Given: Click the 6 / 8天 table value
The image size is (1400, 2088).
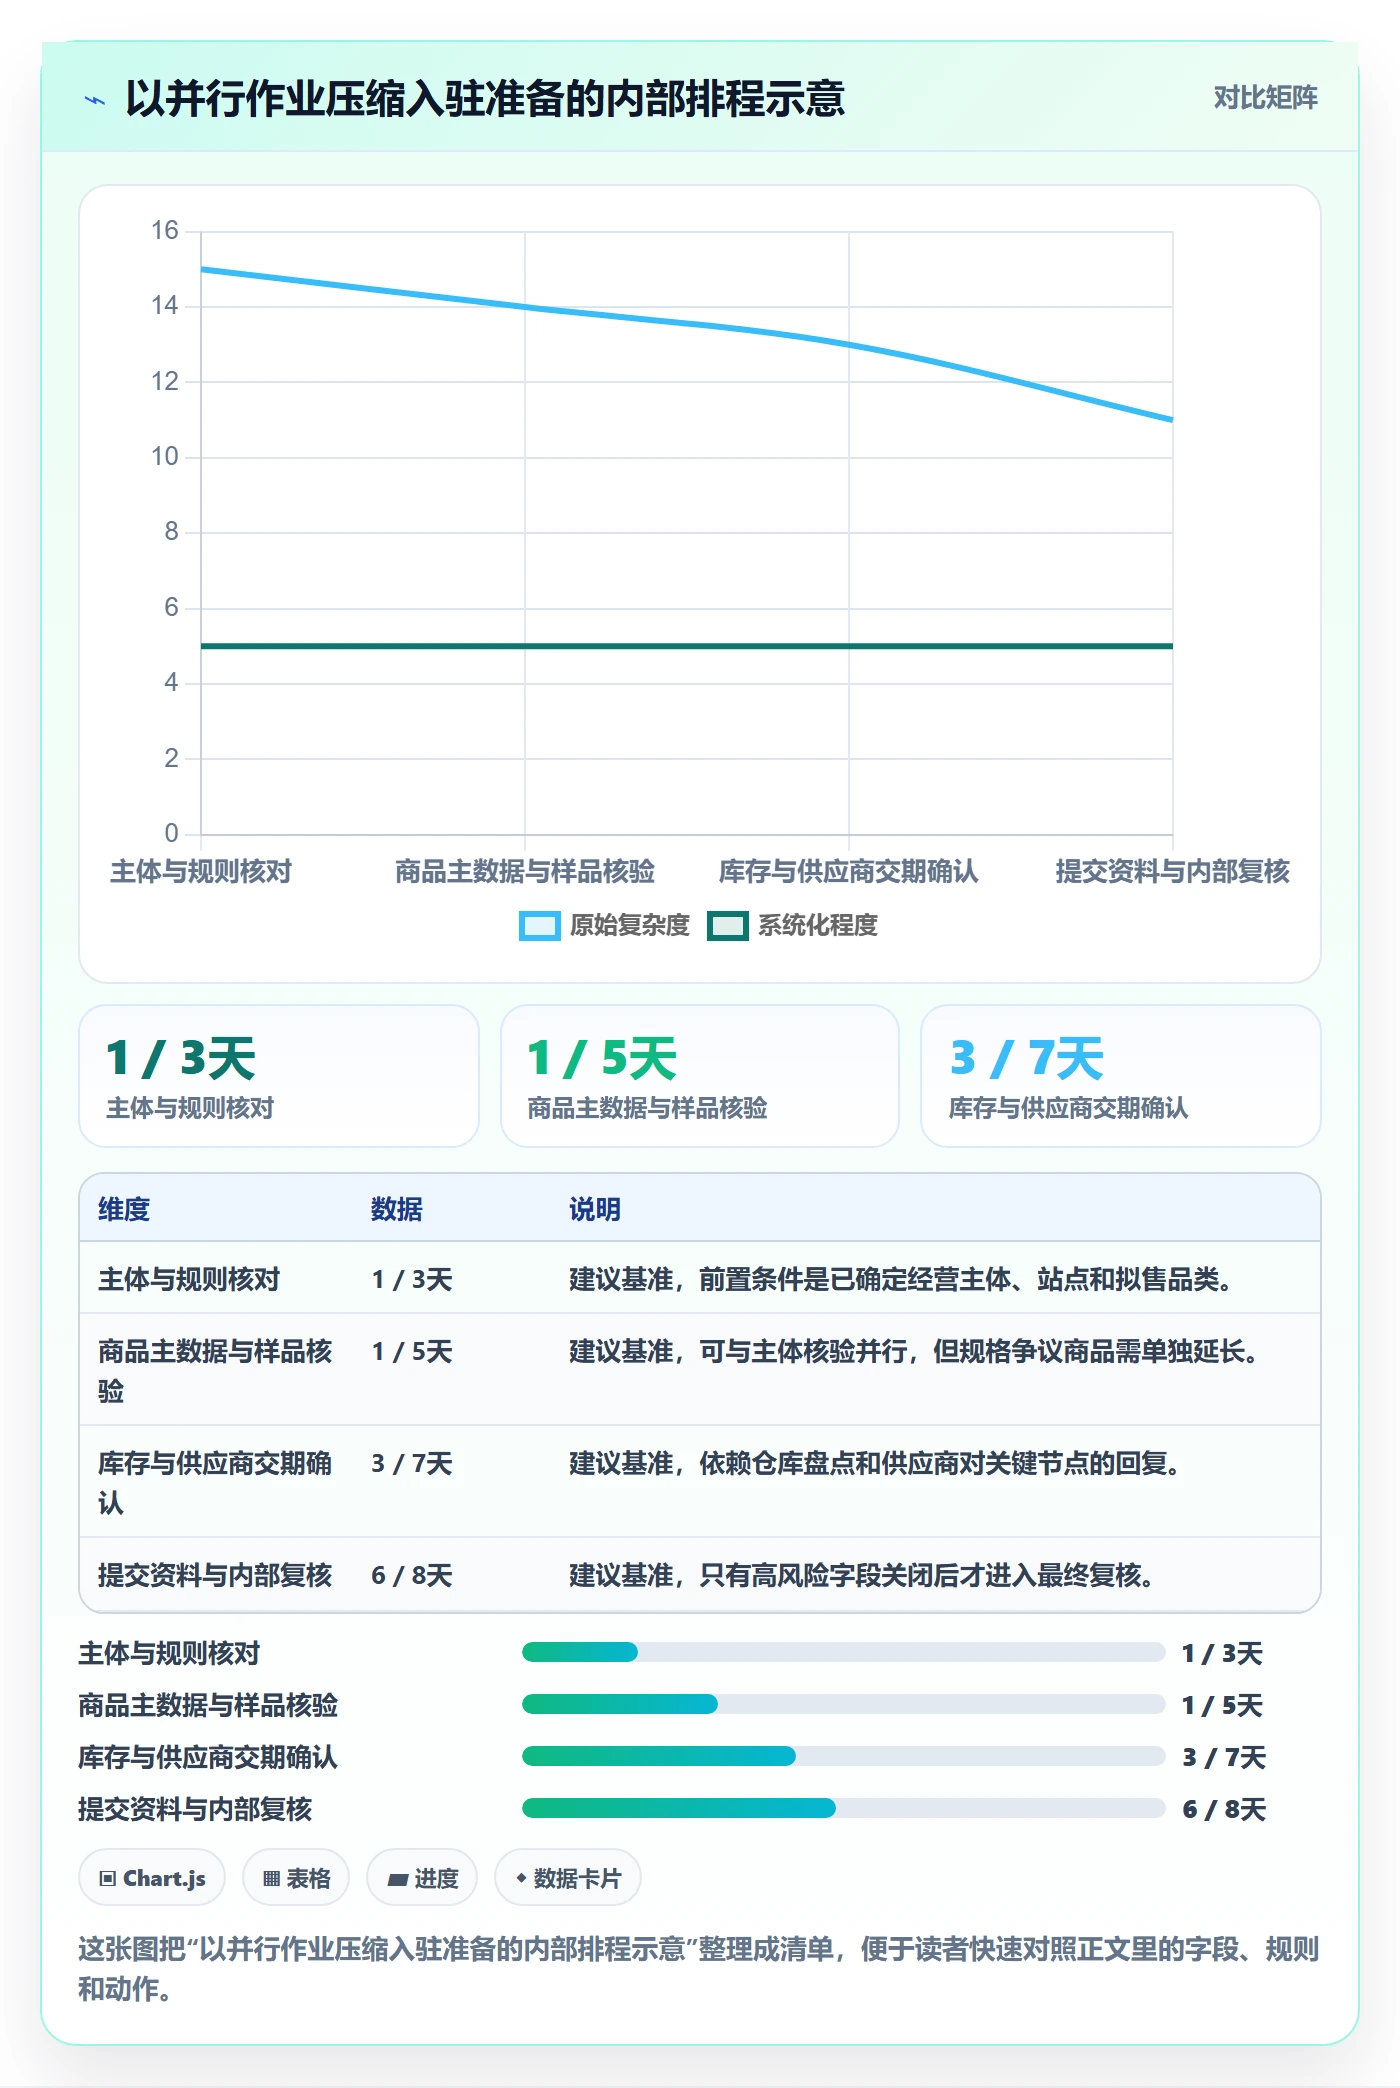Looking at the screenshot, I should coord(412,1575).
